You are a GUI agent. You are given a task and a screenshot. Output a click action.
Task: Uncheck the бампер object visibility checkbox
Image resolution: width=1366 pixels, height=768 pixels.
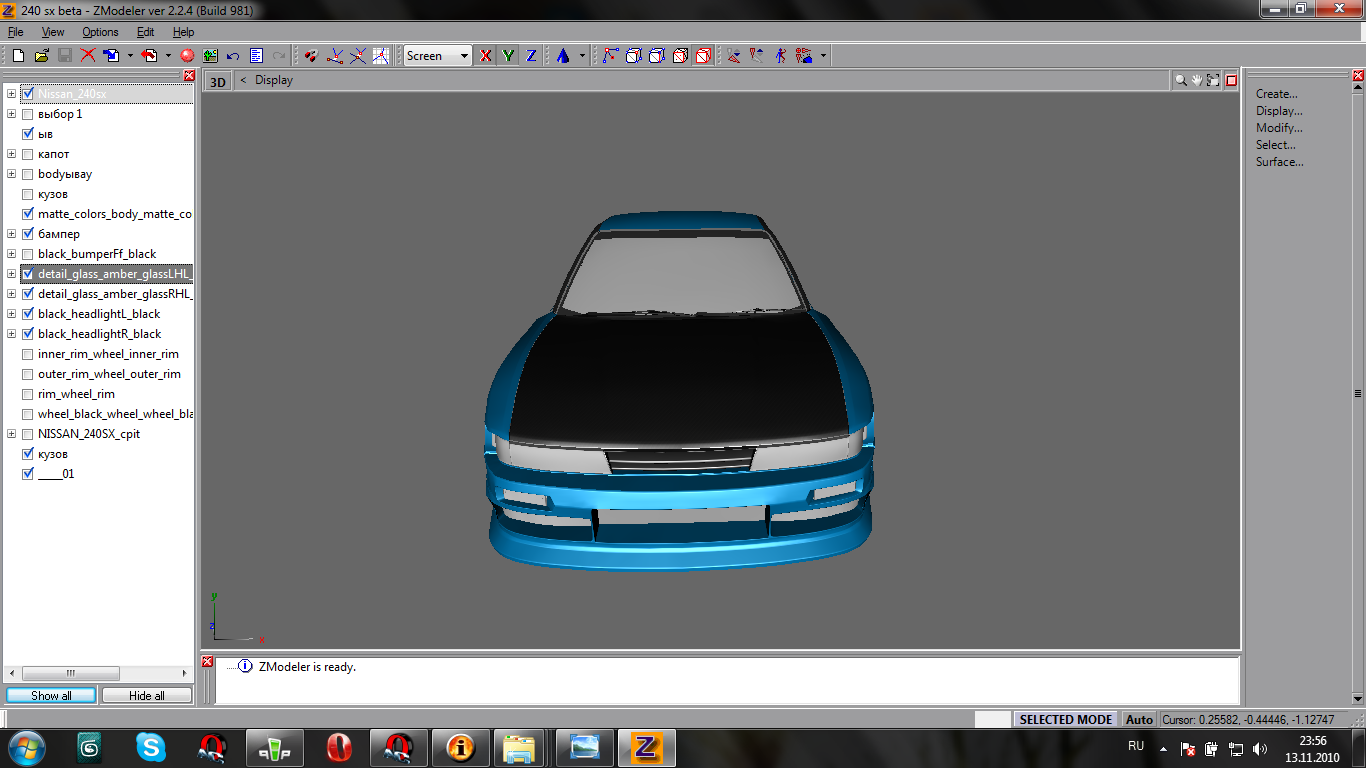click(x=28, y=234)
